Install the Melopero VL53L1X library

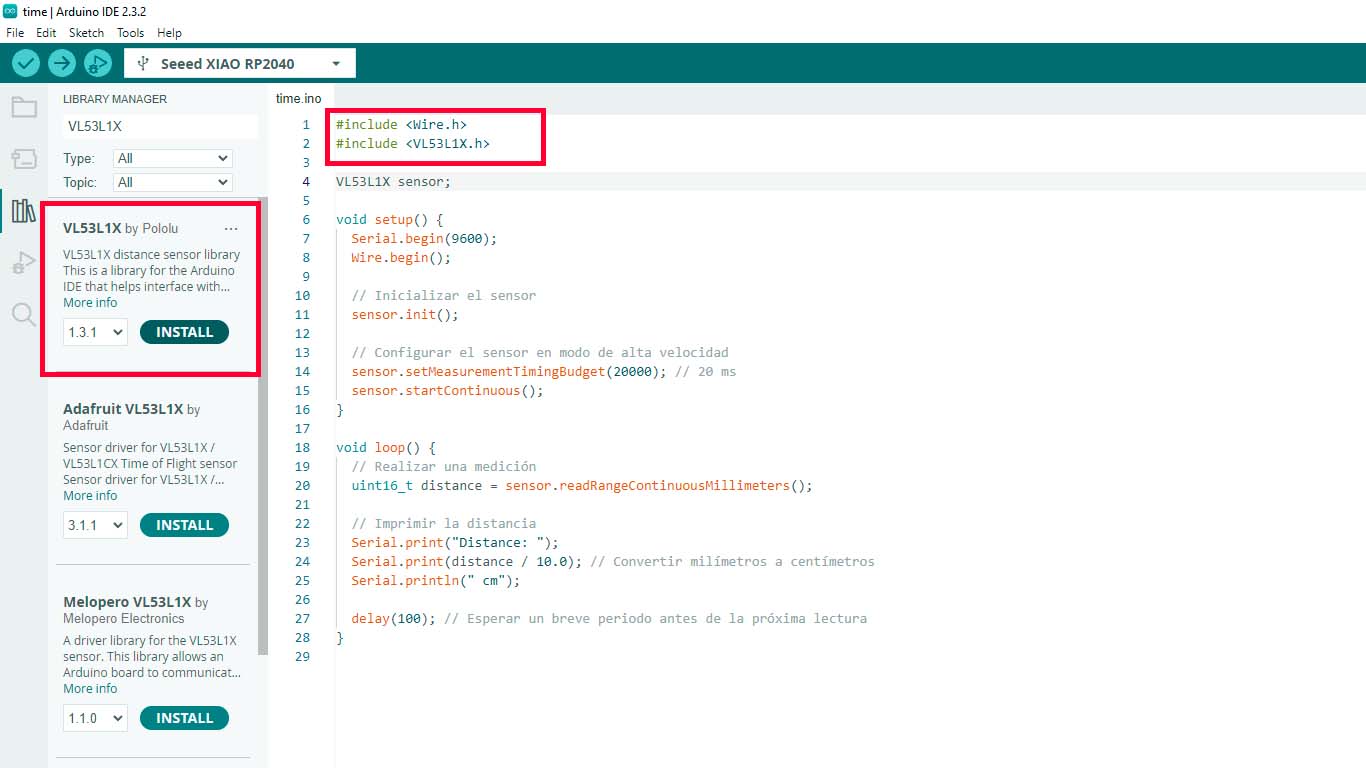click(x=184, y=718)
